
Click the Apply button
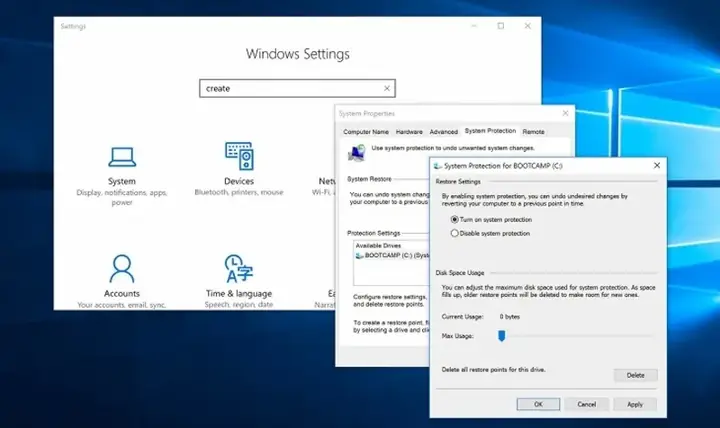635,404
